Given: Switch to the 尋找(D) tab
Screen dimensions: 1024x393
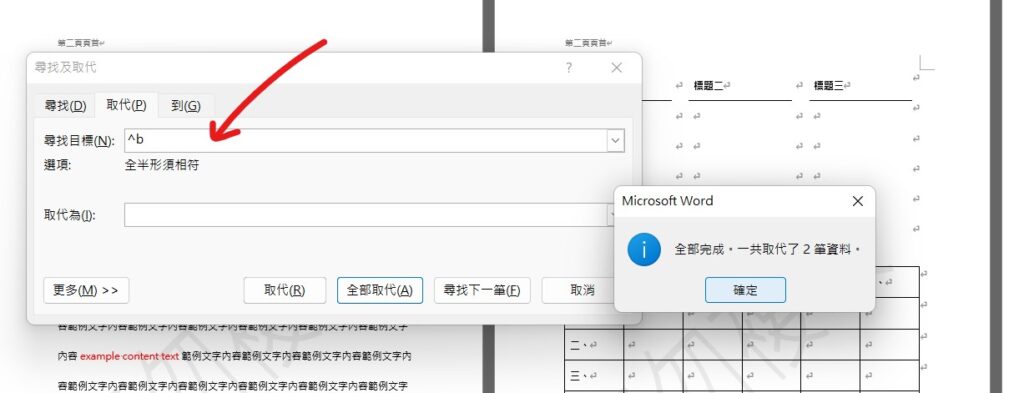Looking at the screenshot, I should pos(65,106).
